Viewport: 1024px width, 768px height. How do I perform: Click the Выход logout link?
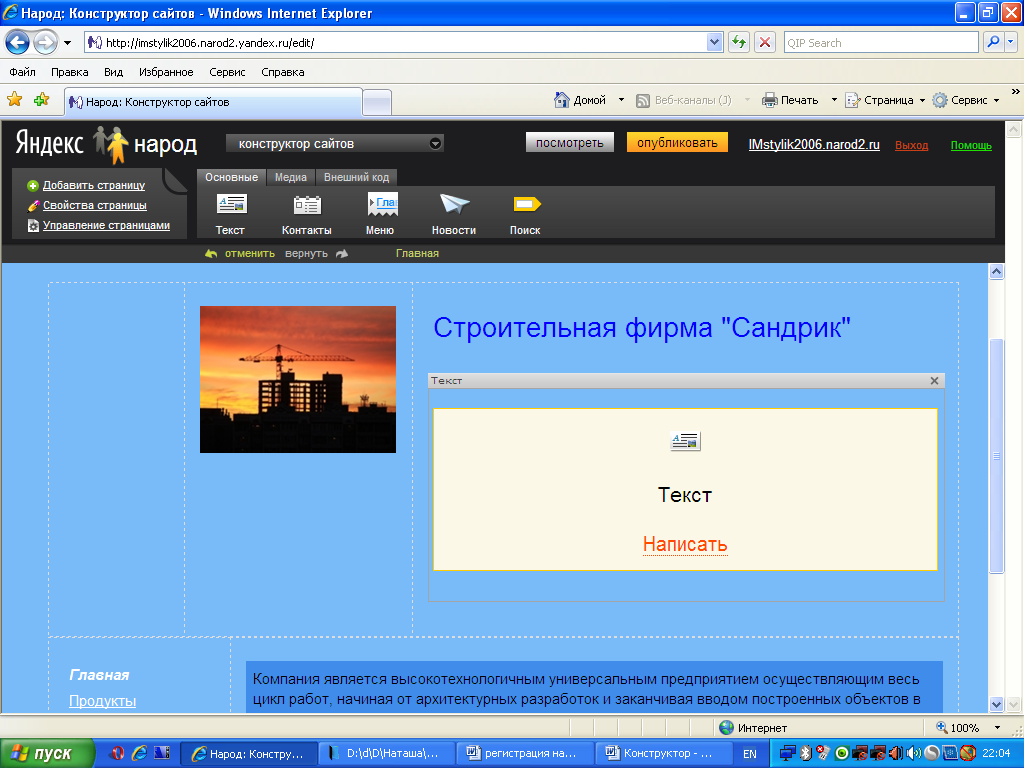(x=912, y=145)
